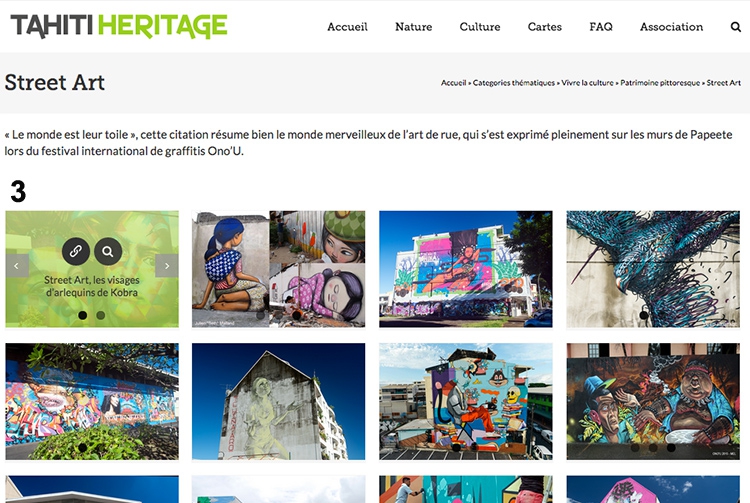Click 'Categories thématiques' breadcrumb link
Image resolution: width=750 pixels, height=503 pixels.
tap(514, 83)
